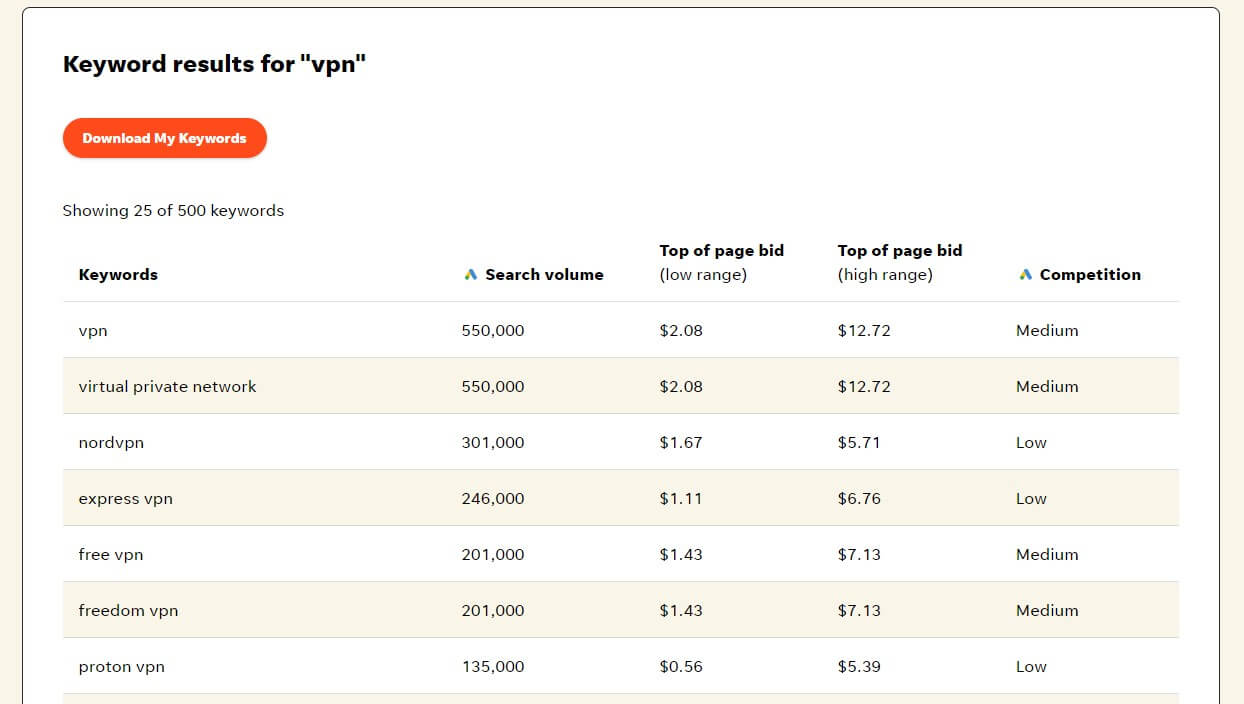Click the $1.11 low bid for express vpn
Viewport: 1244px width, 704px height.
tap(681, 499)
